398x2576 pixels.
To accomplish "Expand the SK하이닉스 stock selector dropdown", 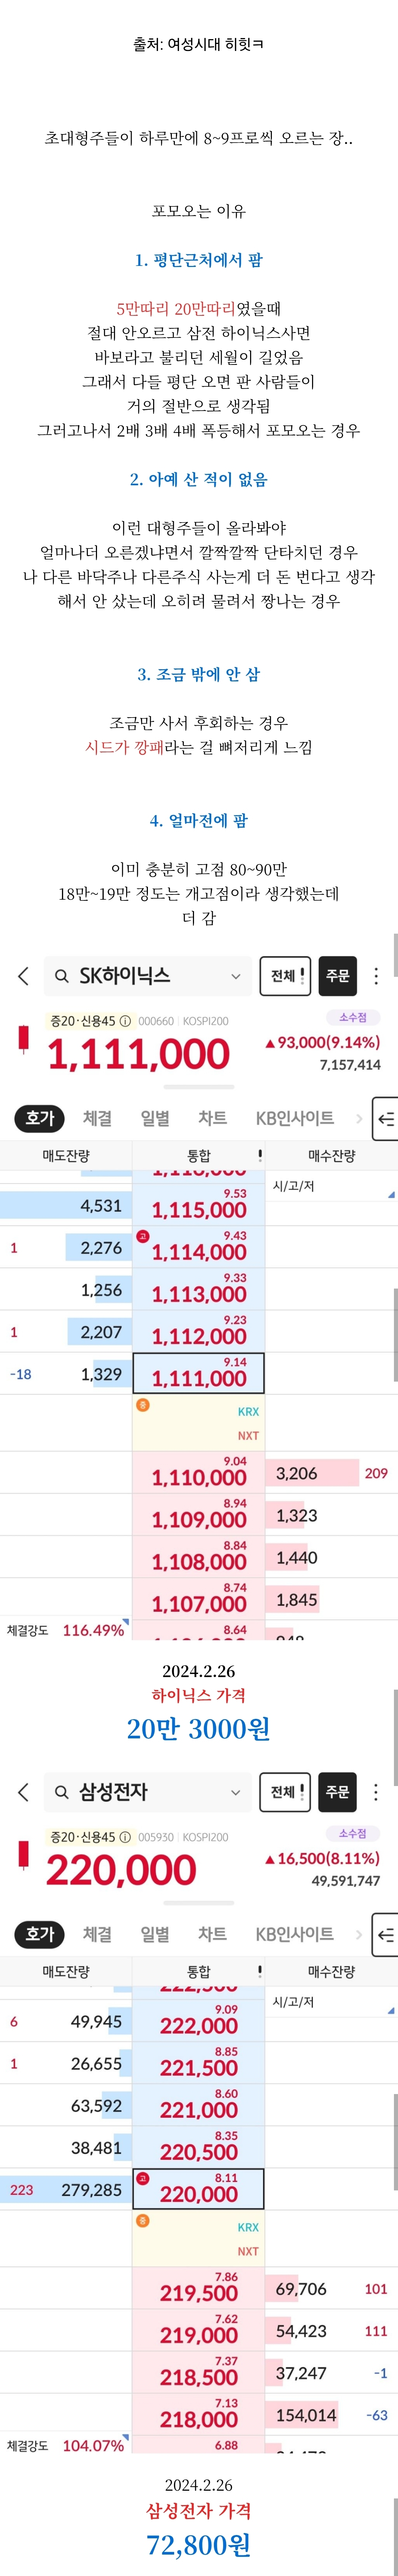I will click(x=236, y=976).
